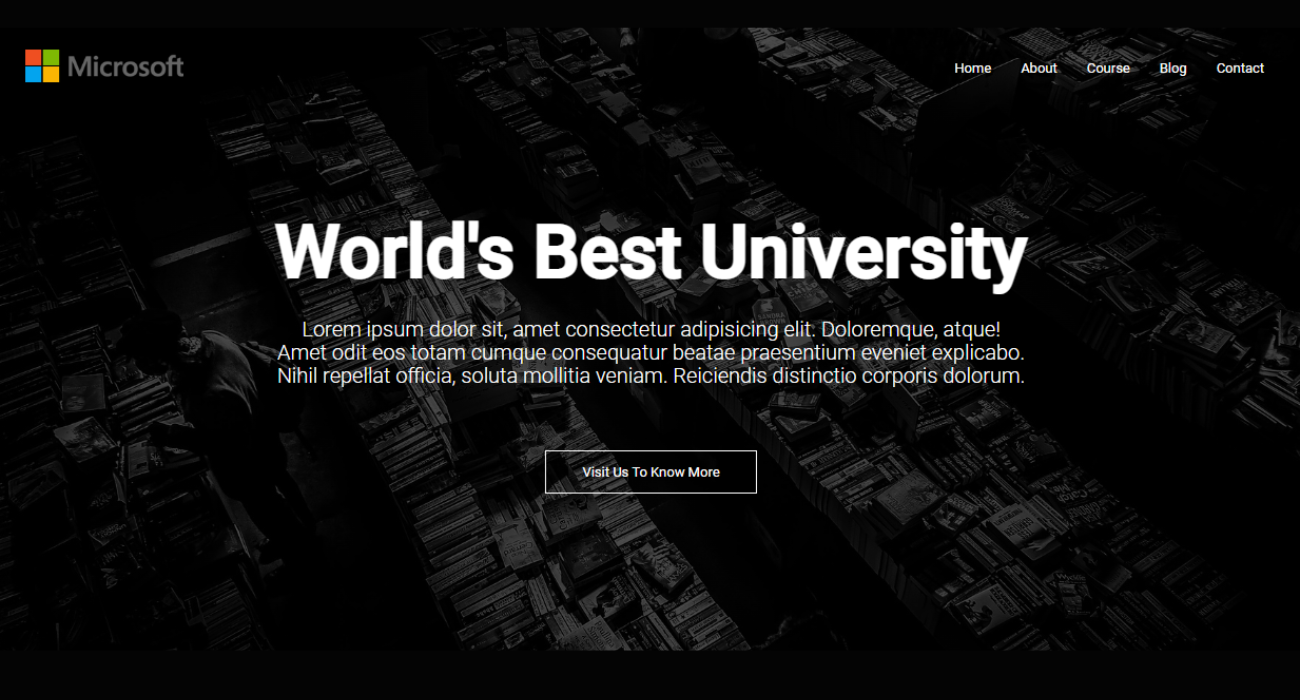Screen dimensions: 1300x700
Task: Select Course in the navigation bar
Action: pyautogui.click(x=1108, y=68)
